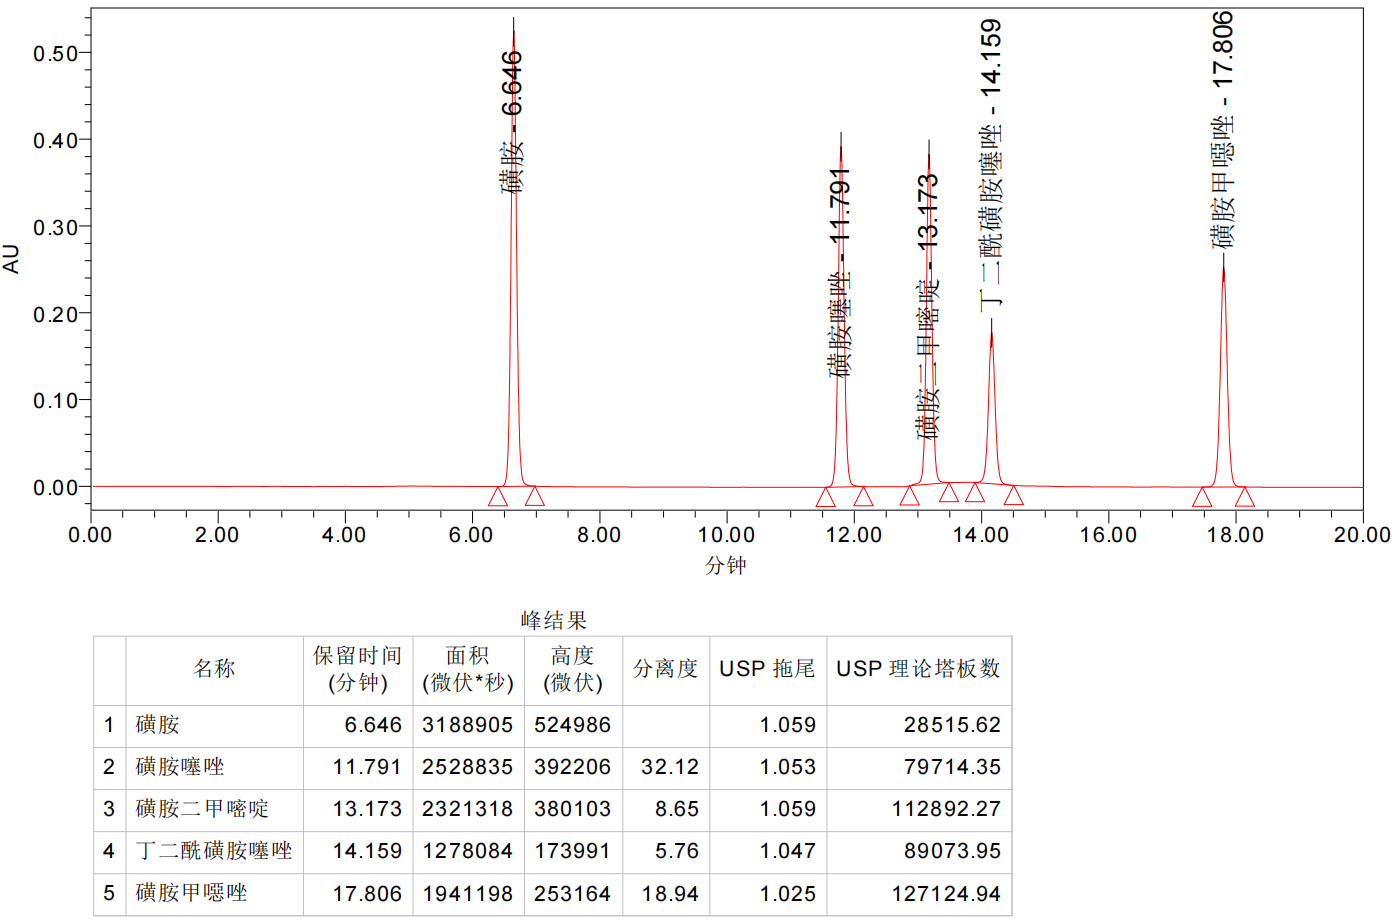Select the 磺胺 - 6.646 peak label
This screenshot has width=1395, height=921.
coord(512,121)
